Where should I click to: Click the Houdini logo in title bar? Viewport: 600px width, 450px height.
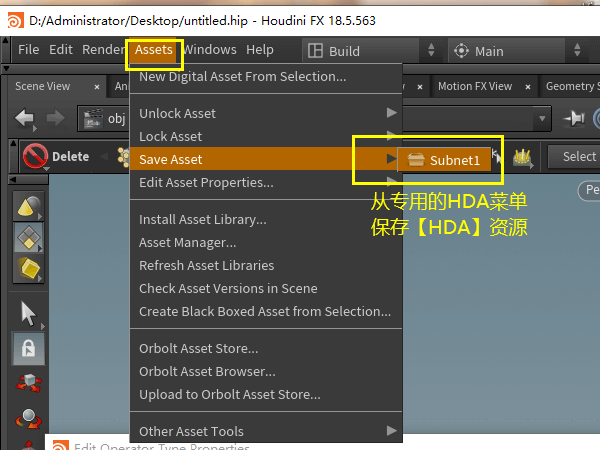15,20
